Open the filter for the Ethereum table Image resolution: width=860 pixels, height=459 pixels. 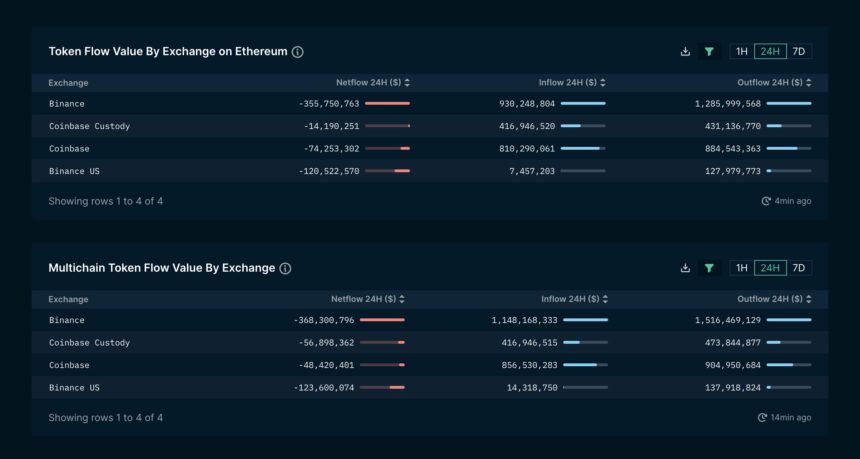[x=709, y=51]
